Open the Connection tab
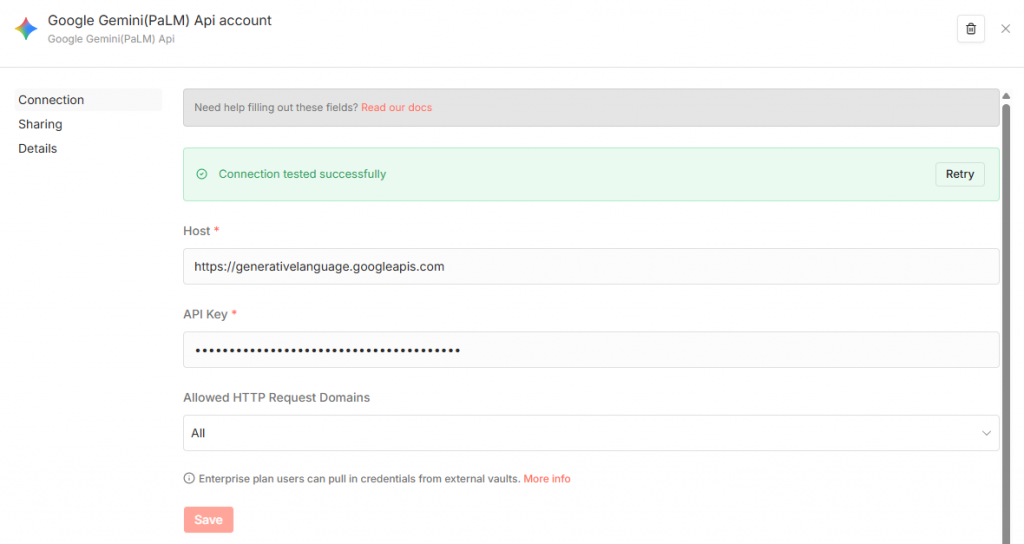 point(88,100)
